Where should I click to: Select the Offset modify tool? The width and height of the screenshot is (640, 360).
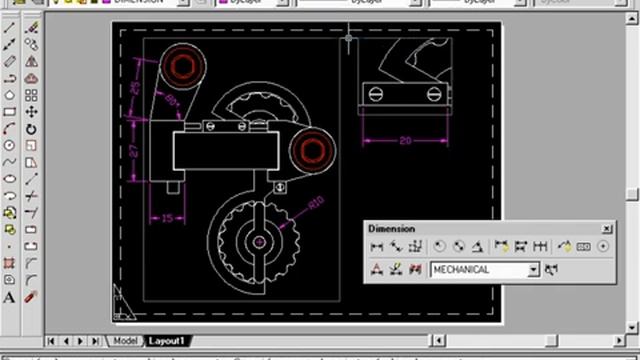pyautogui.click(x=31, y=78)
